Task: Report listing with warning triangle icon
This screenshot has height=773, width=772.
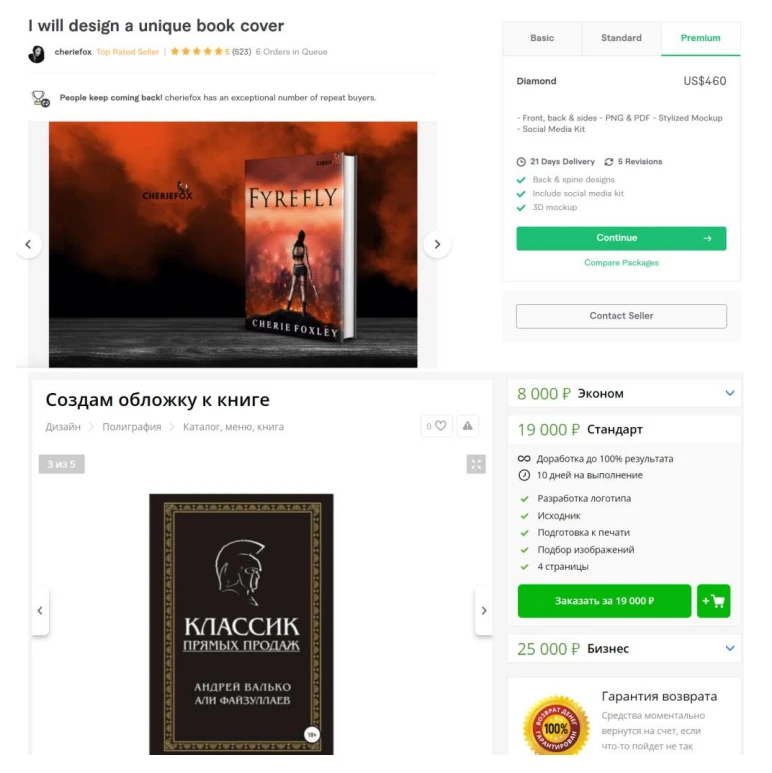Action: click(x=467, y=426)
